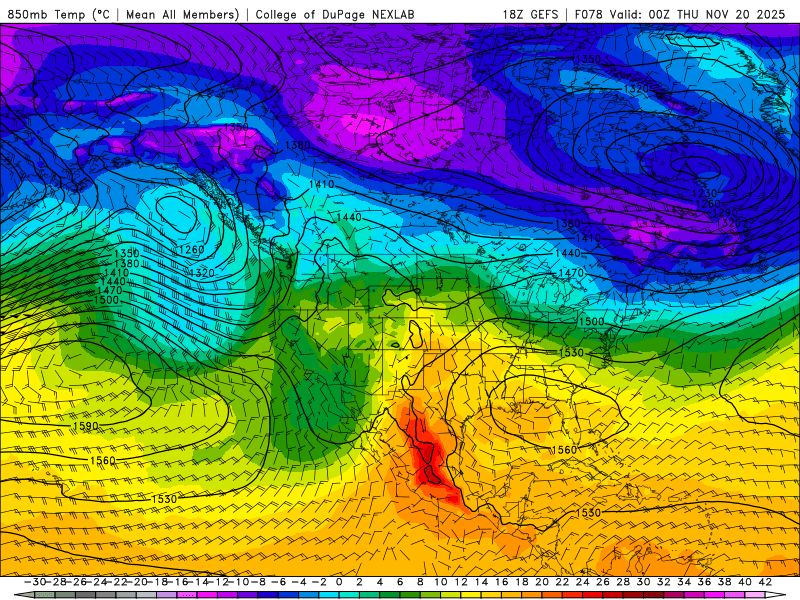Click the -16 temperature scale value
This screenshot has width=800, height=600.
(x=178, y=582)
